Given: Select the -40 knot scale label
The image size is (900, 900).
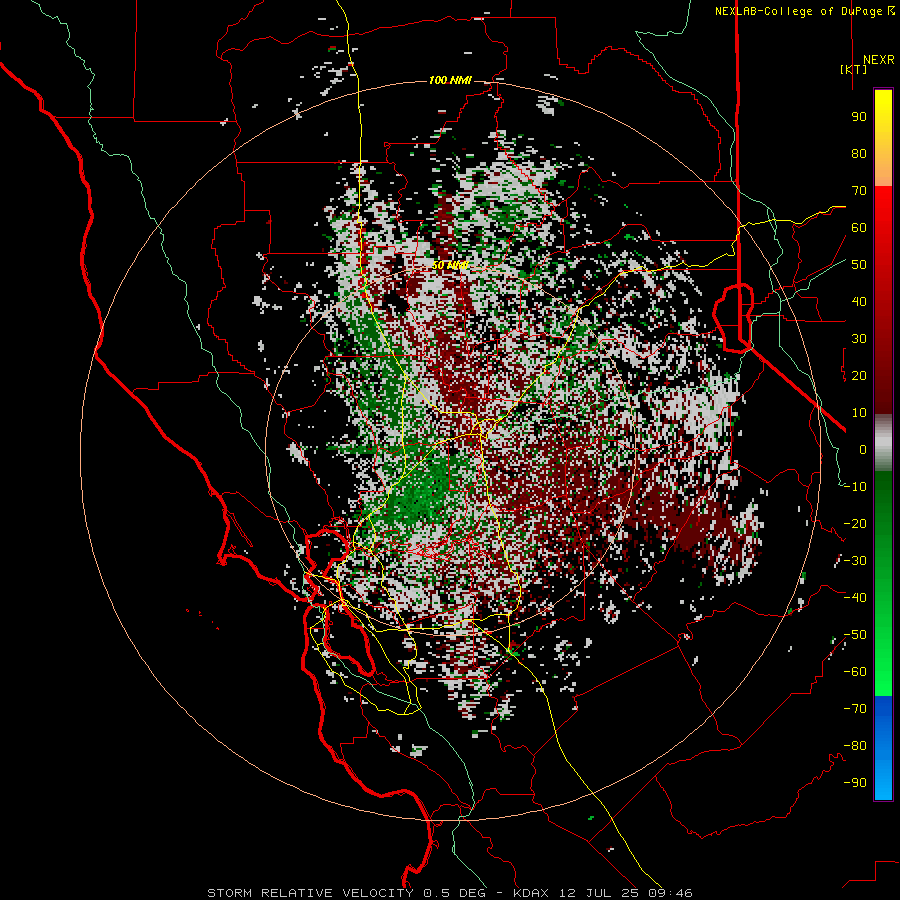Looking at the screenshot, I should pos(855,598).
